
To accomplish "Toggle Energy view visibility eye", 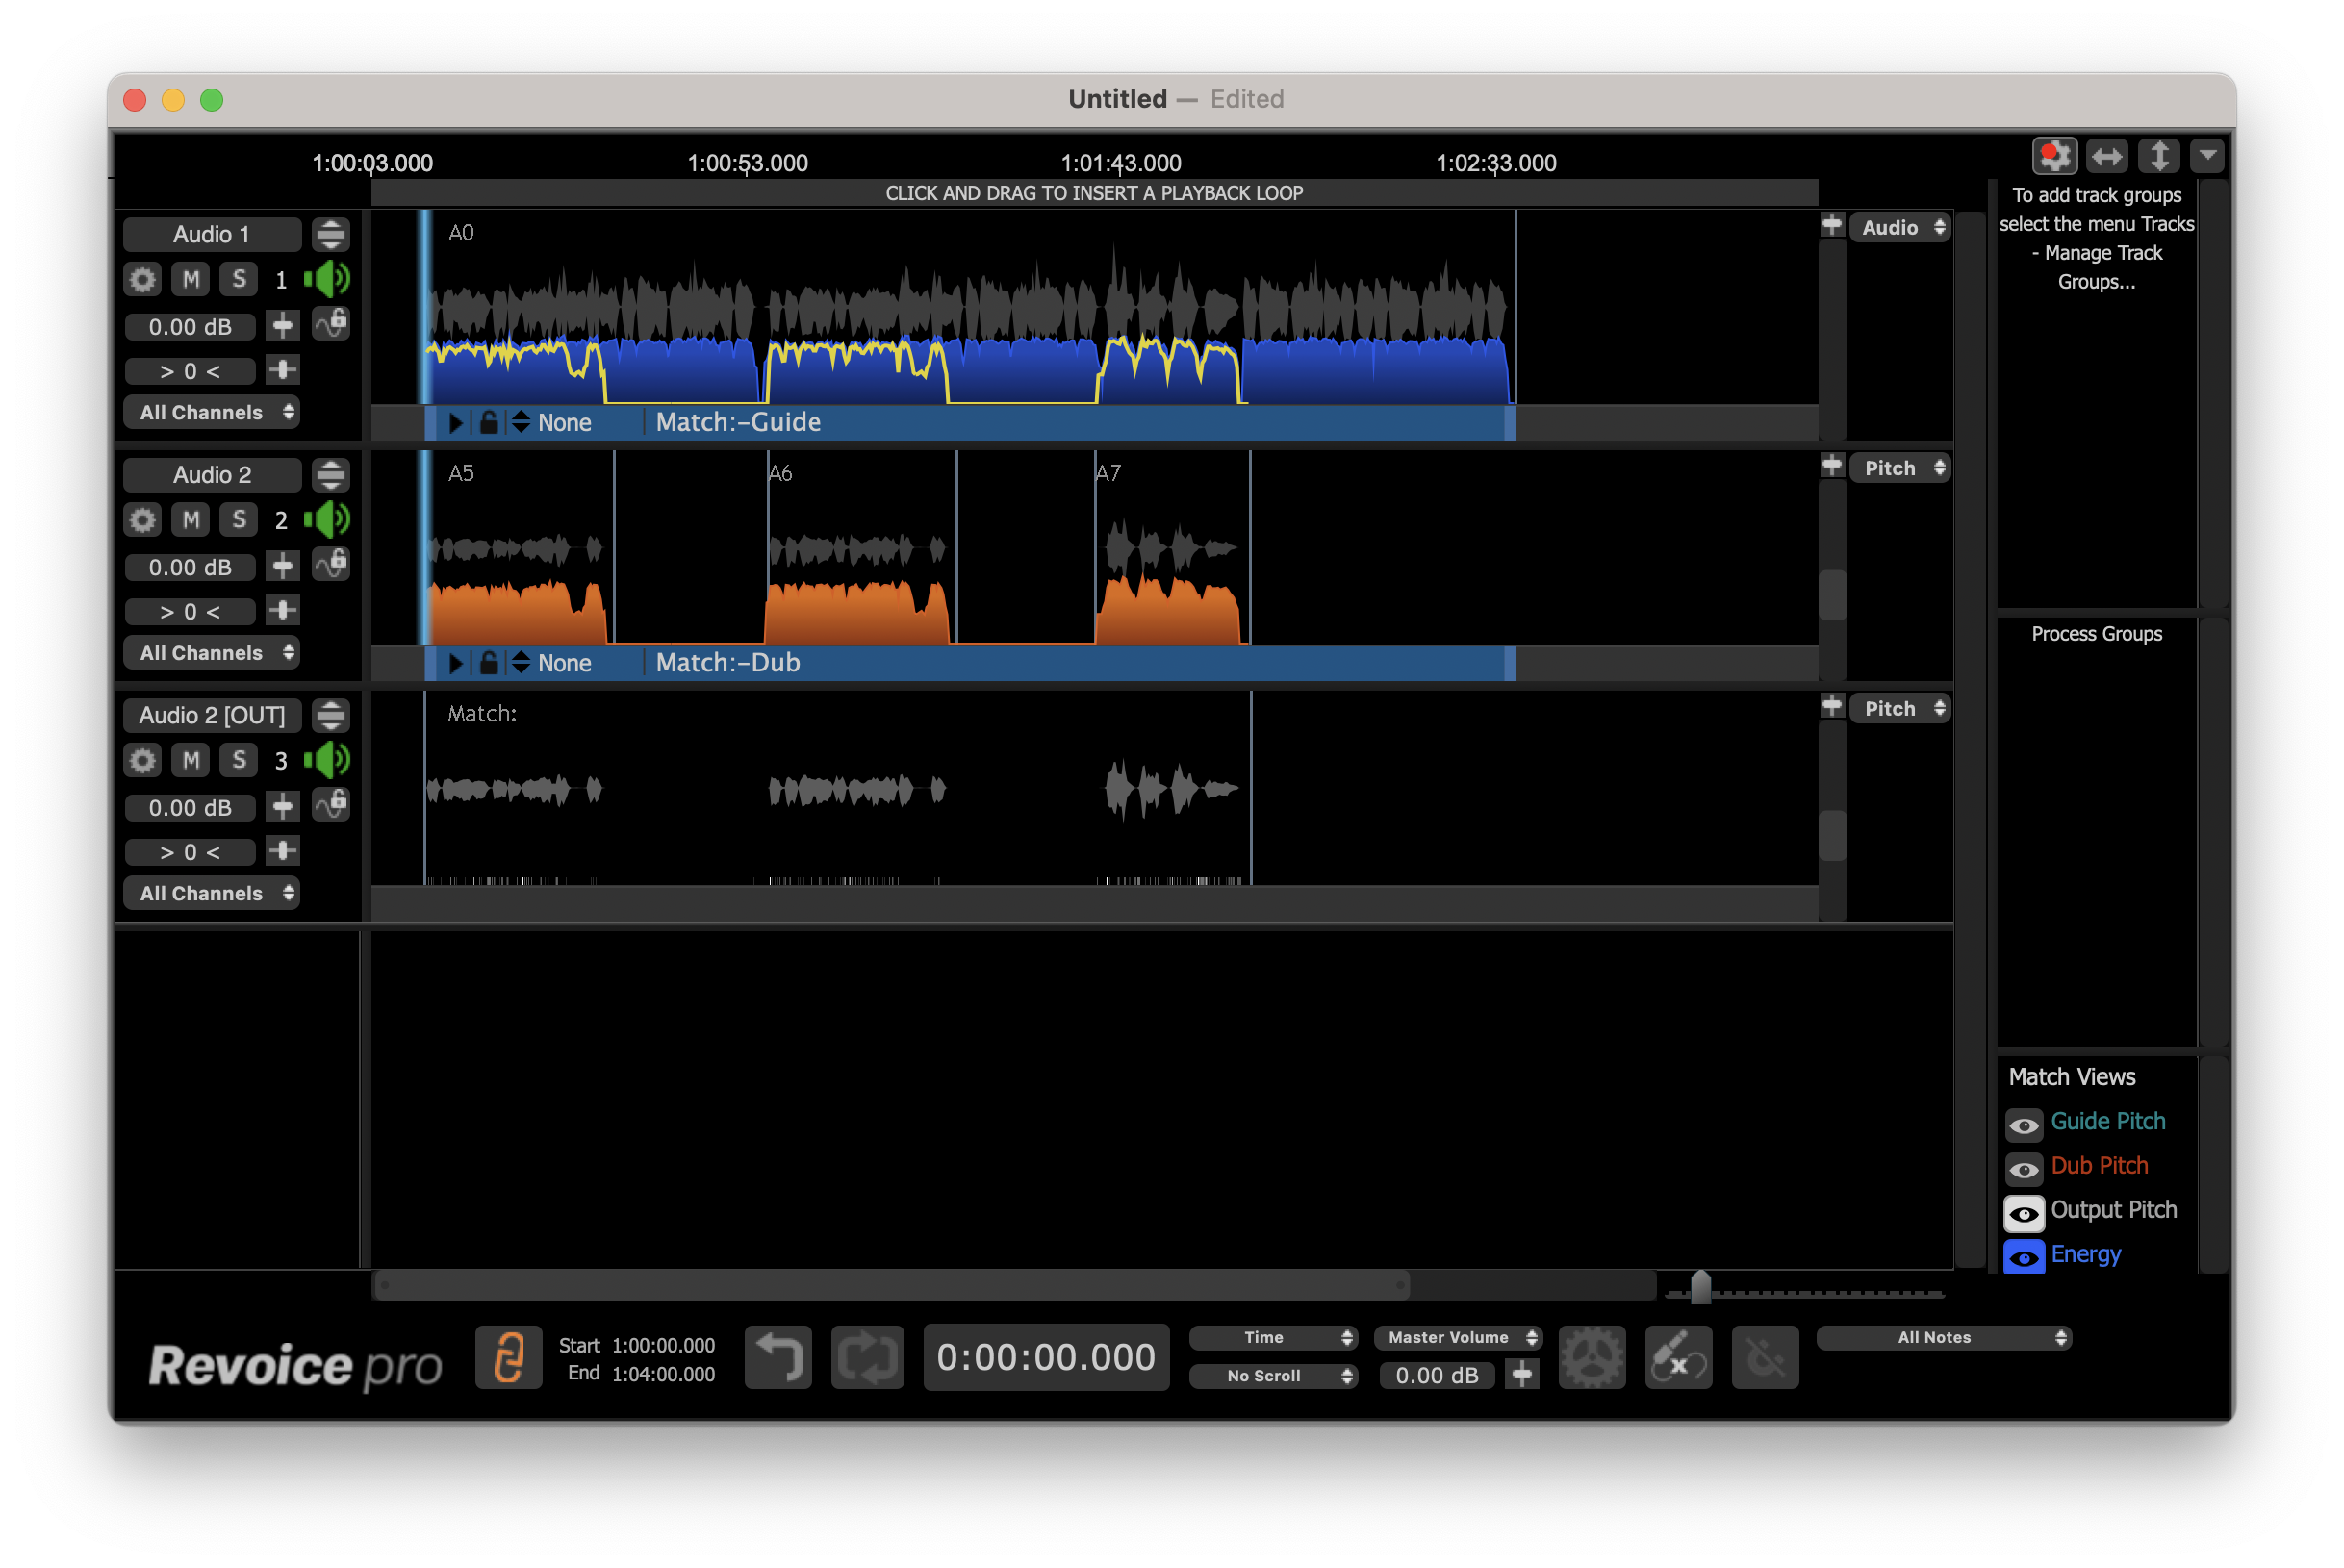I will (x=2023, y=1257).
